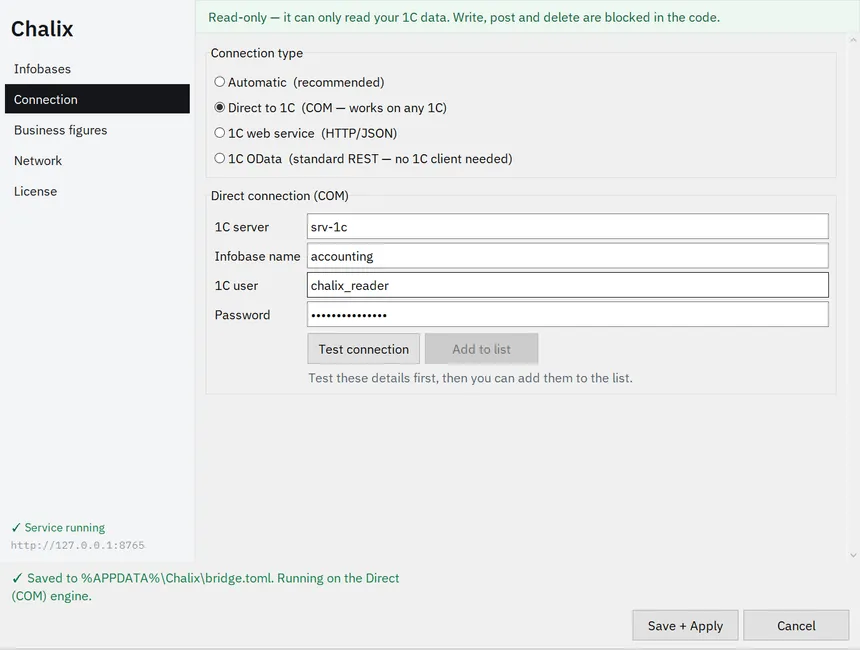Select 1C web service (HTTP/JSON) option
Screen dimensions: 860x650
click(219, 133)
